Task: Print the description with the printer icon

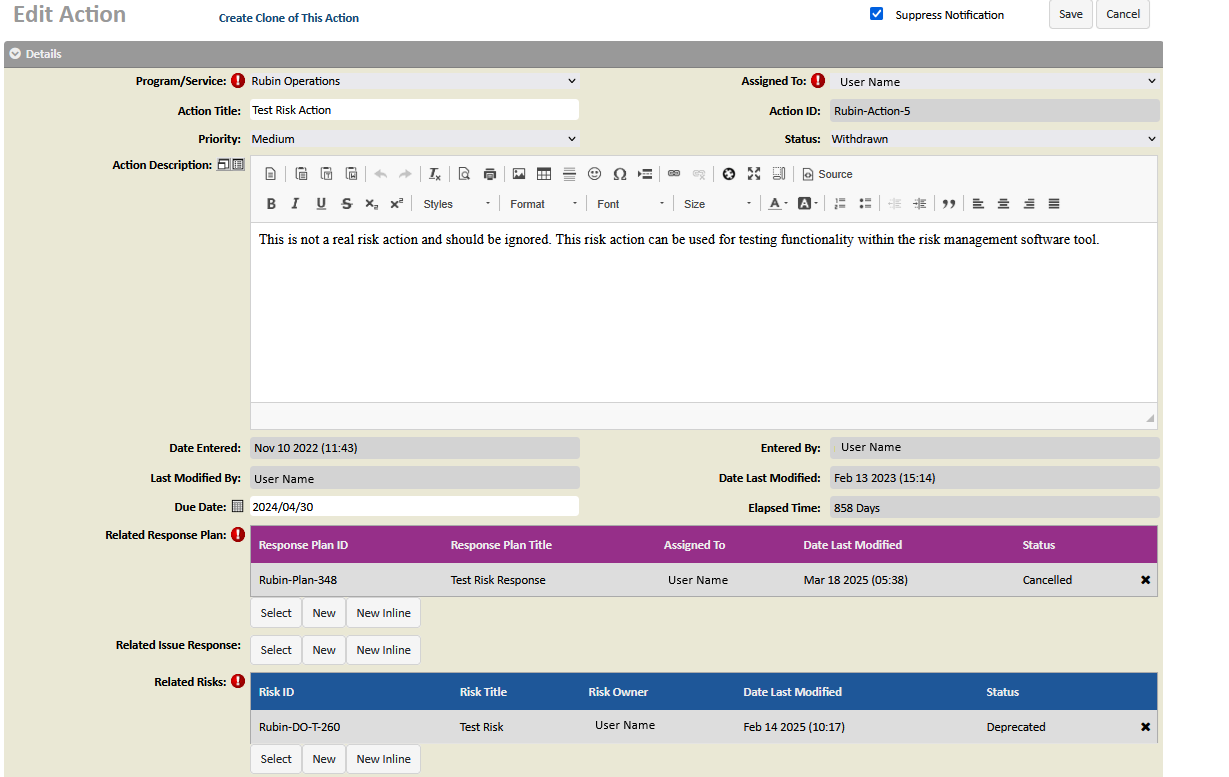Action: [x=490, y=174]
